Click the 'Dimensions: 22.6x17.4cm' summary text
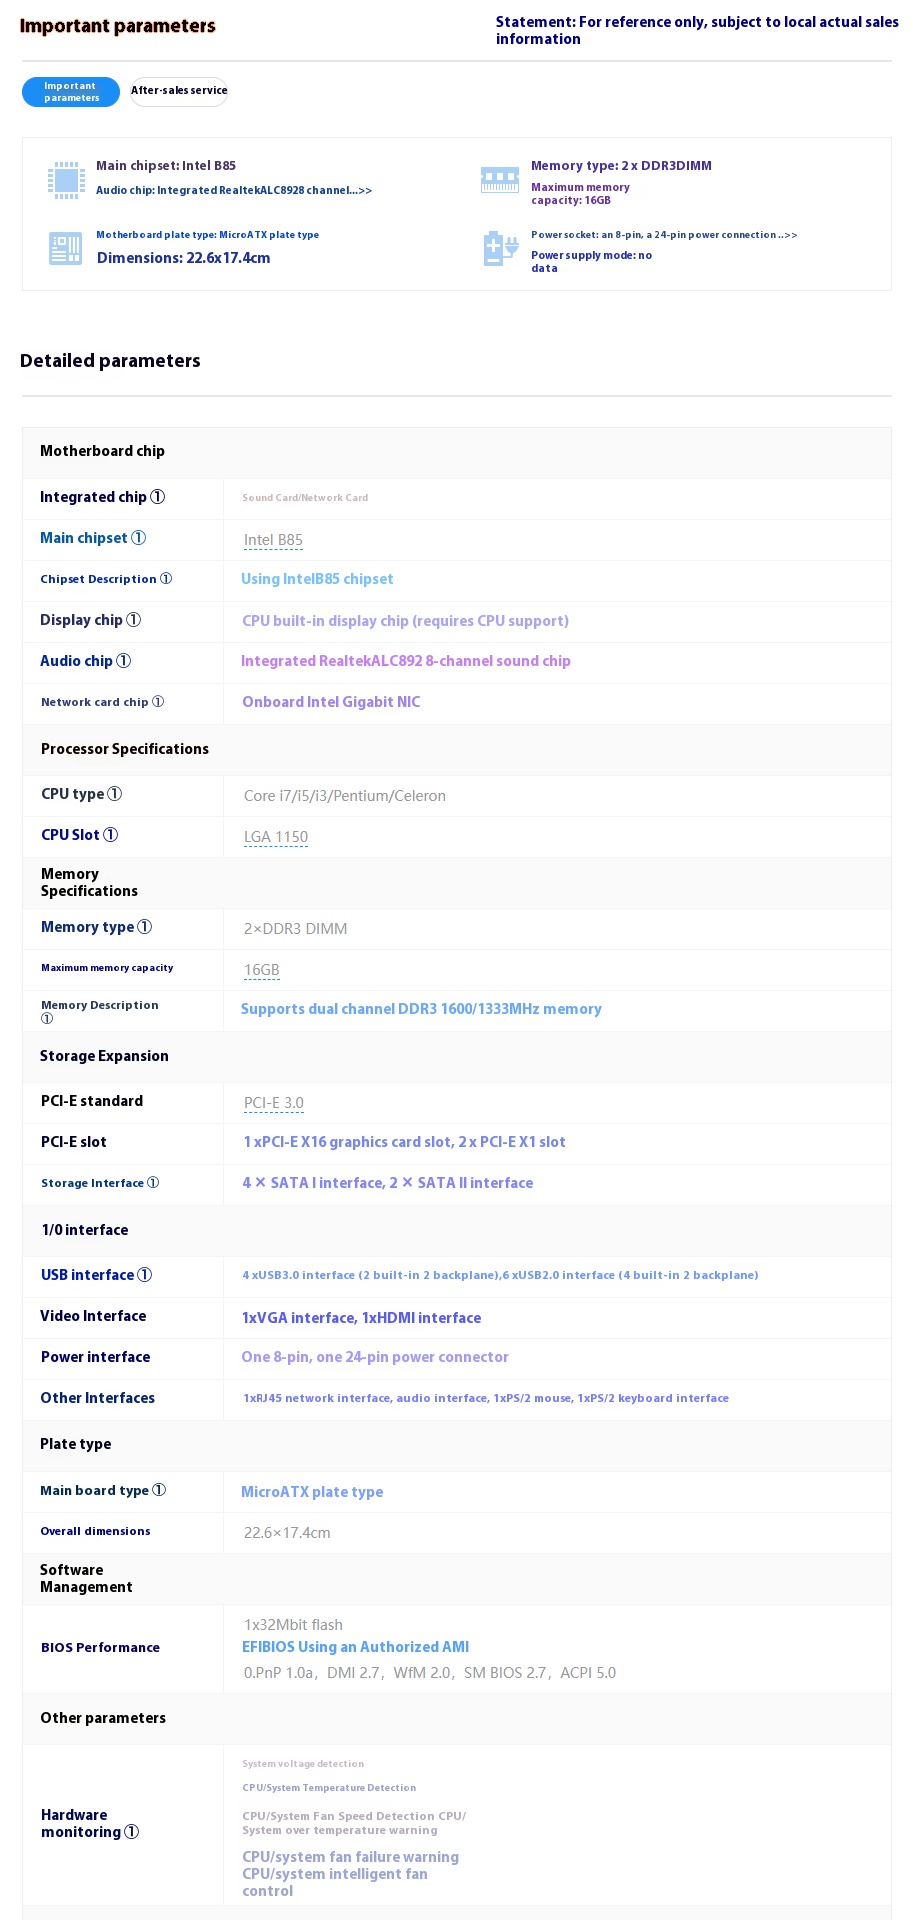Viewport: 913px width, 1920px height. tap(184, 258)
